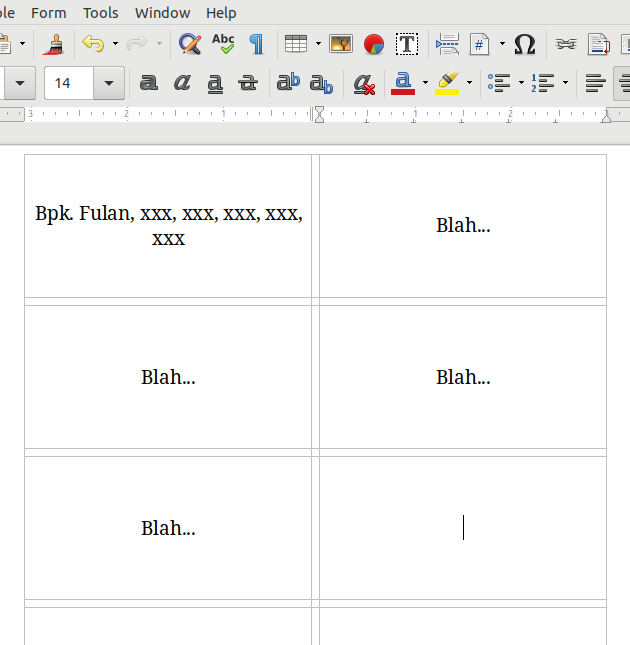The image size is (630, 645).
Task: Insert a footnote page icon
Action: tap(599, 44)
